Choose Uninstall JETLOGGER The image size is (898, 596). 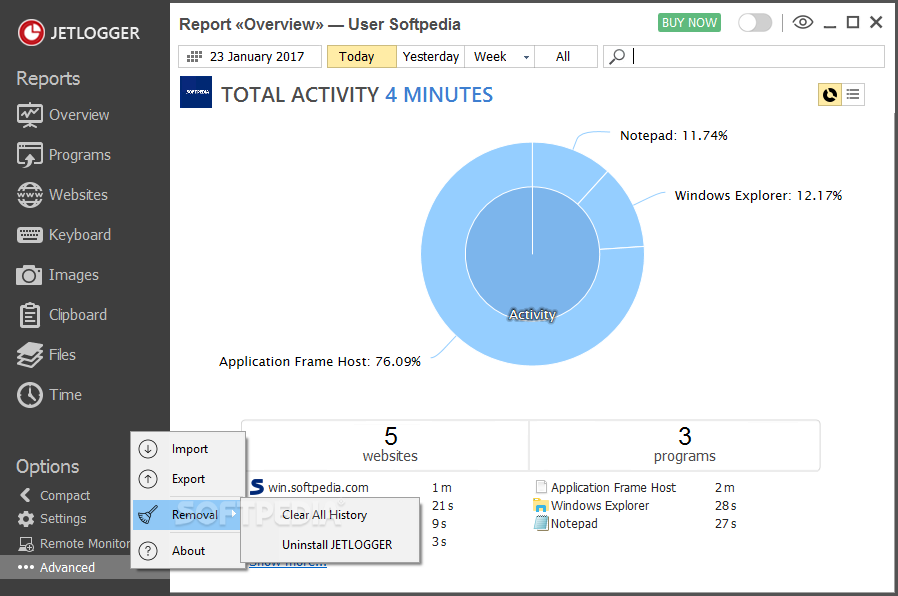(330, 544)
